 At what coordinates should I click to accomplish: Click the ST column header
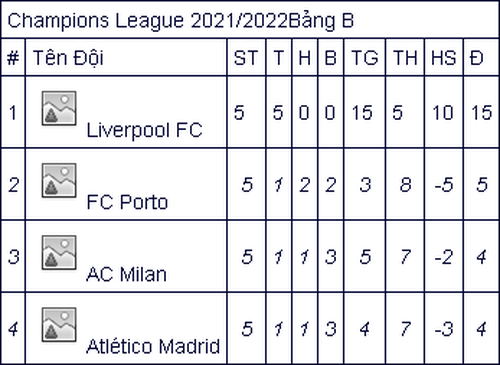[246, 58]
